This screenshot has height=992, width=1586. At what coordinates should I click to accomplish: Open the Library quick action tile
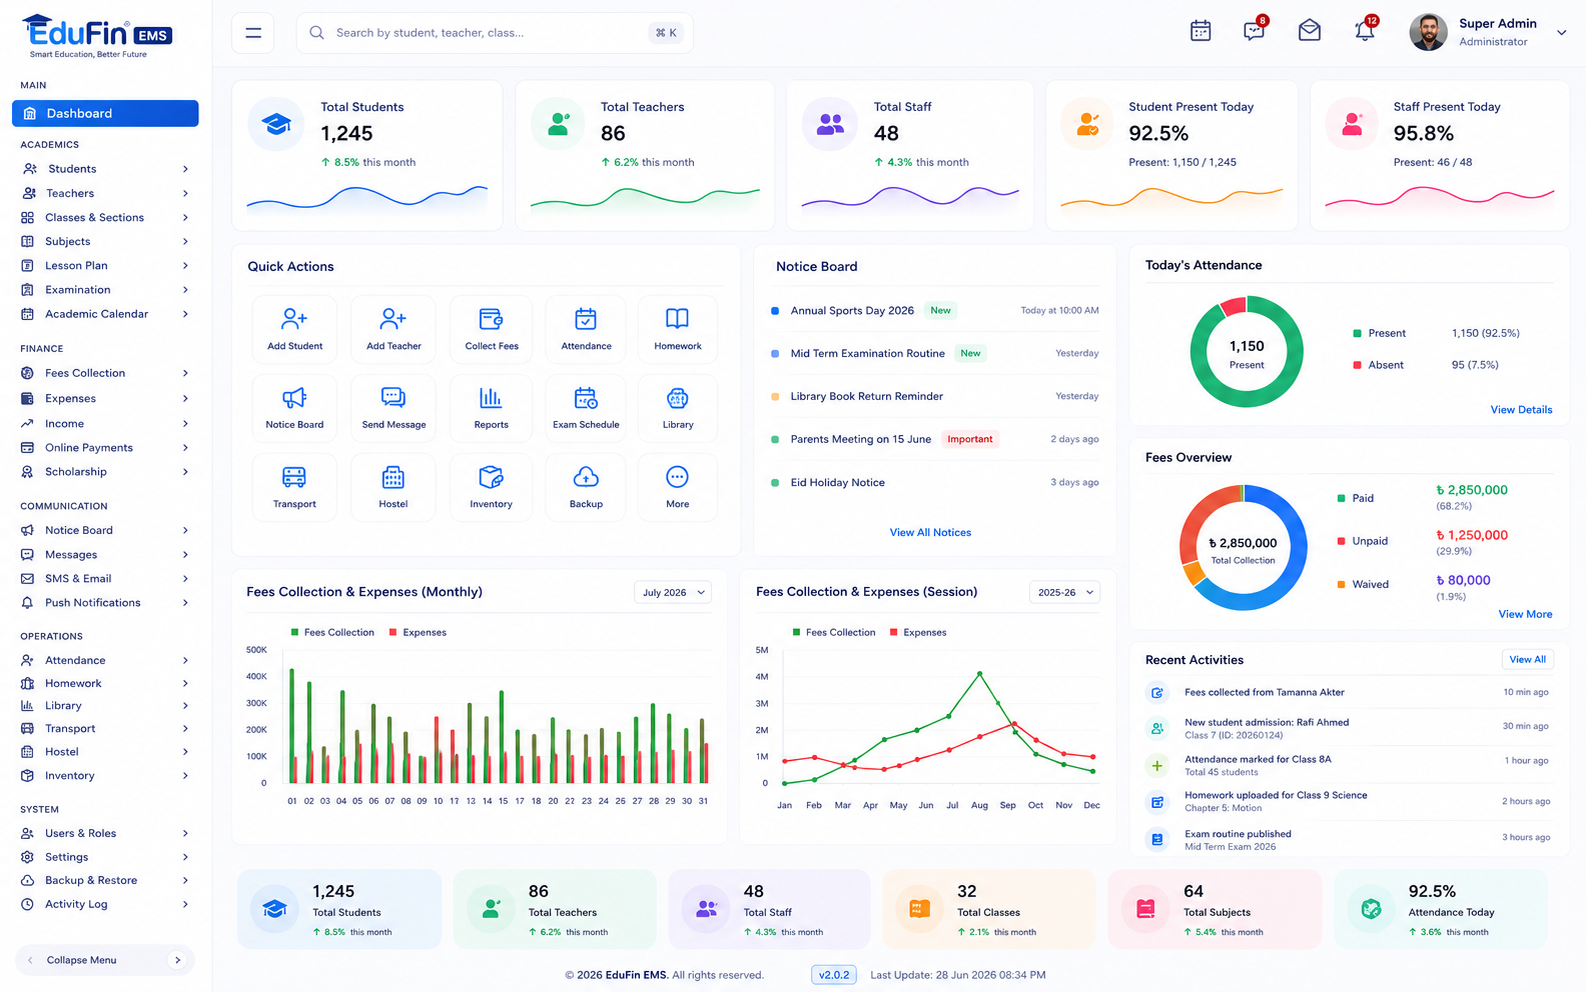[678, 408]
